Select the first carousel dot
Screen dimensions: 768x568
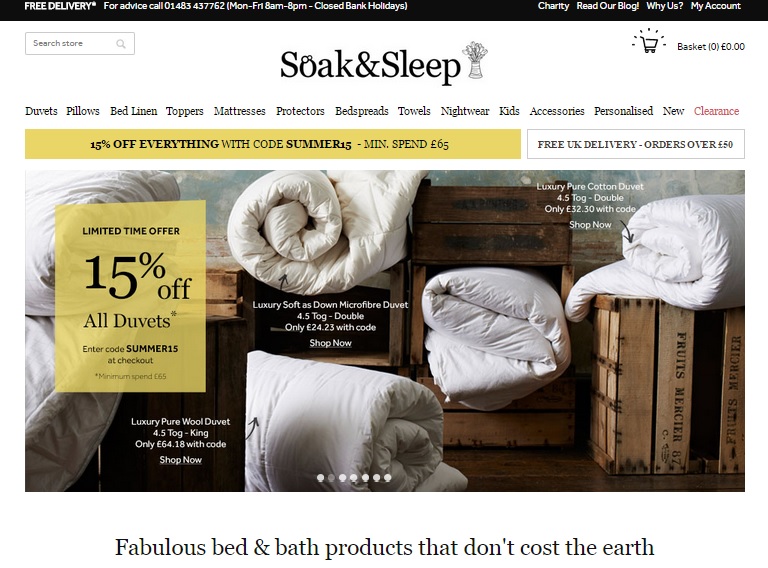(320, 477)
